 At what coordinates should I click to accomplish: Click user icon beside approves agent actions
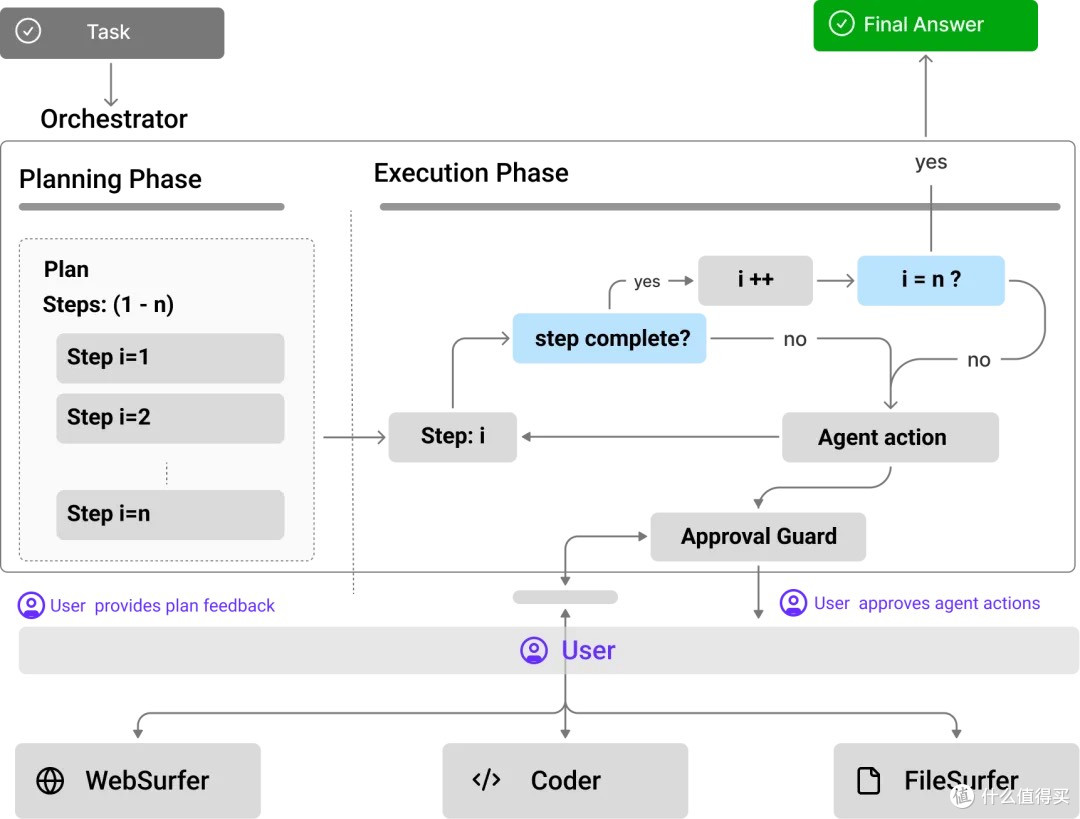(x=793, y=603)
